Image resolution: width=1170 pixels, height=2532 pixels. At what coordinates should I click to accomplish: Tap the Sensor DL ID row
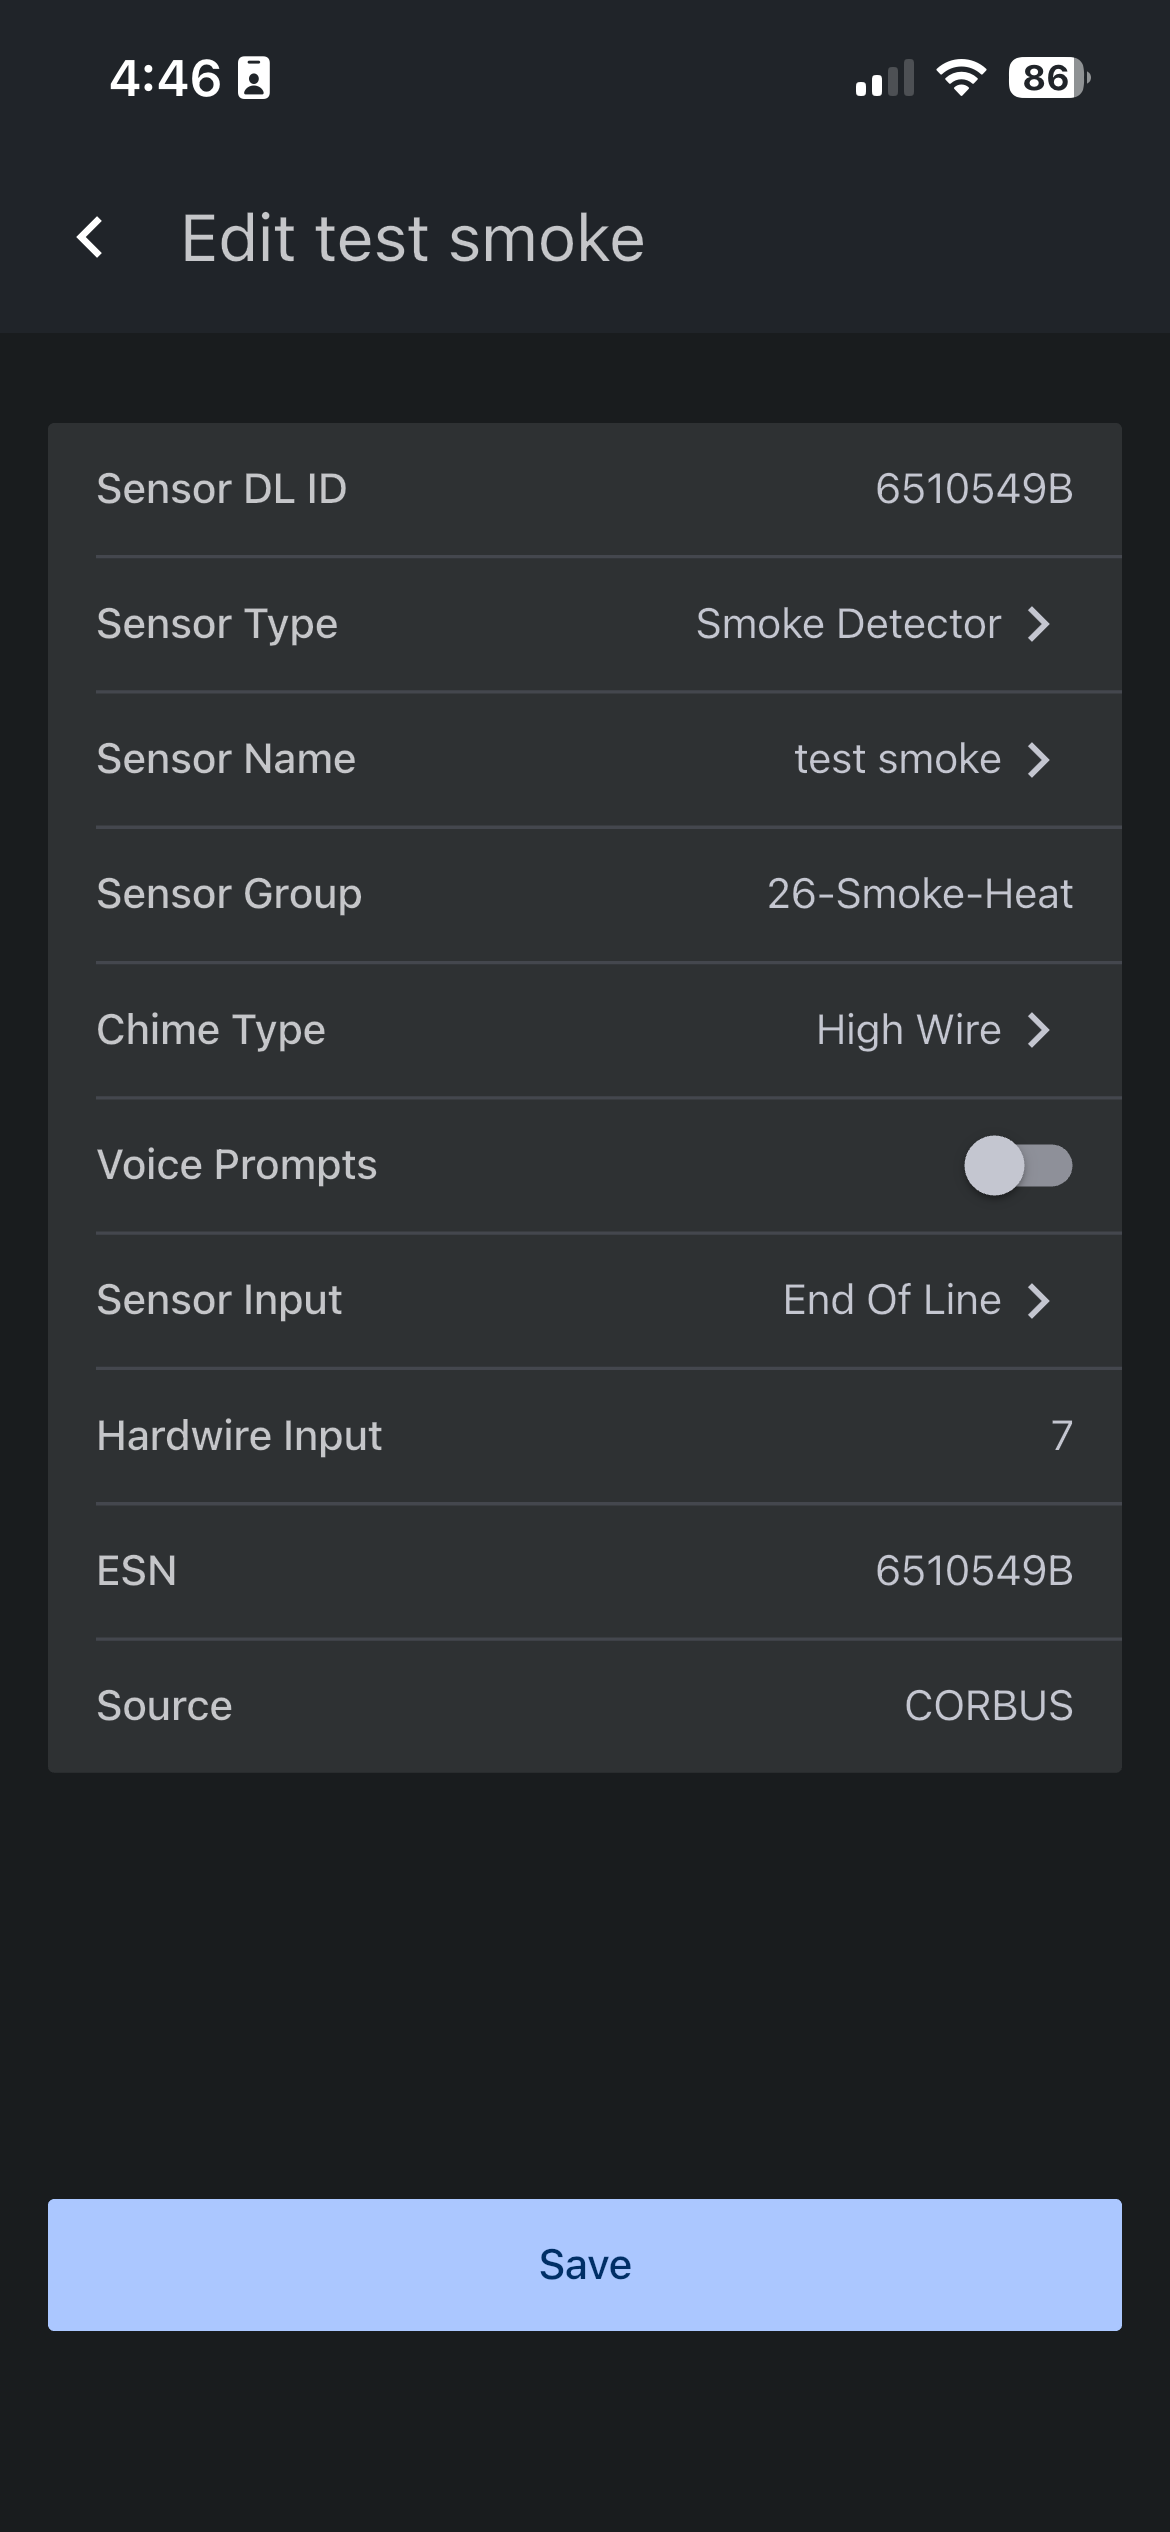(x=585, y=489)
